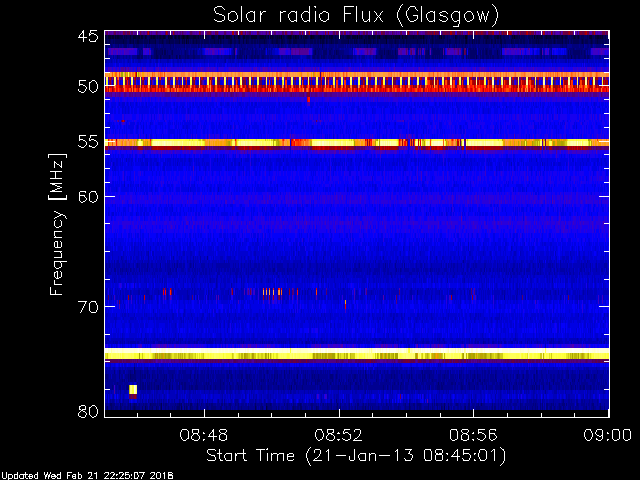Click the bright yellow square burst near 78 MHz
Screen dimensions: 640x480
[x=133, y=389]
